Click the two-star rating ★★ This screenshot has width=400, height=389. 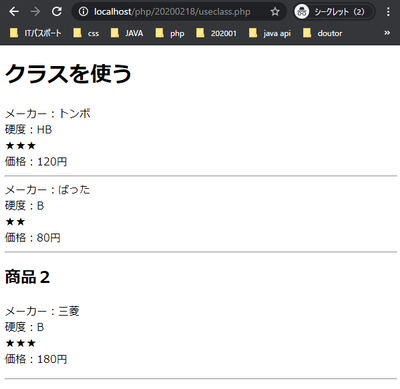pos(15,222)
